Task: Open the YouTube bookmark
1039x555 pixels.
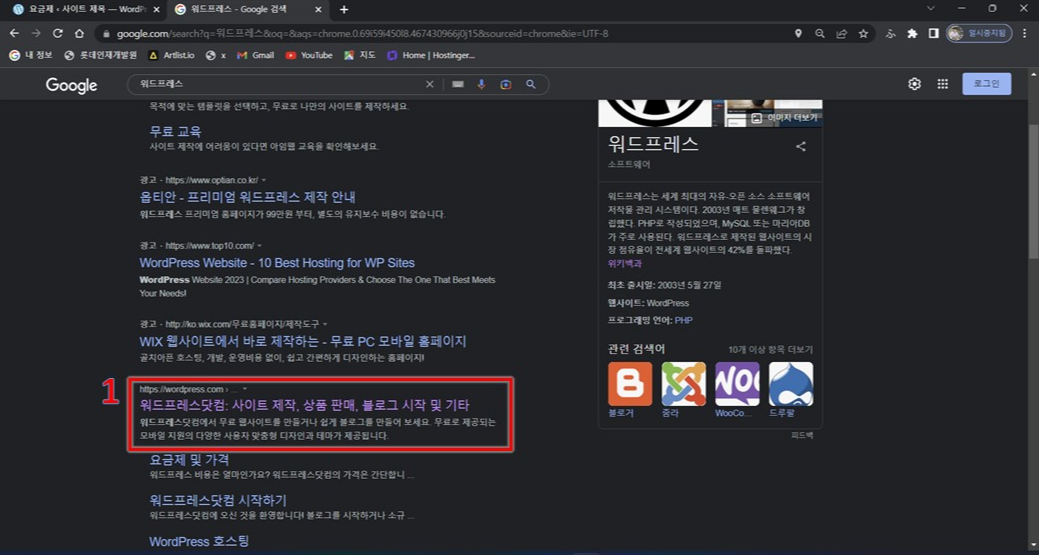Action: (x=309, y=55)
